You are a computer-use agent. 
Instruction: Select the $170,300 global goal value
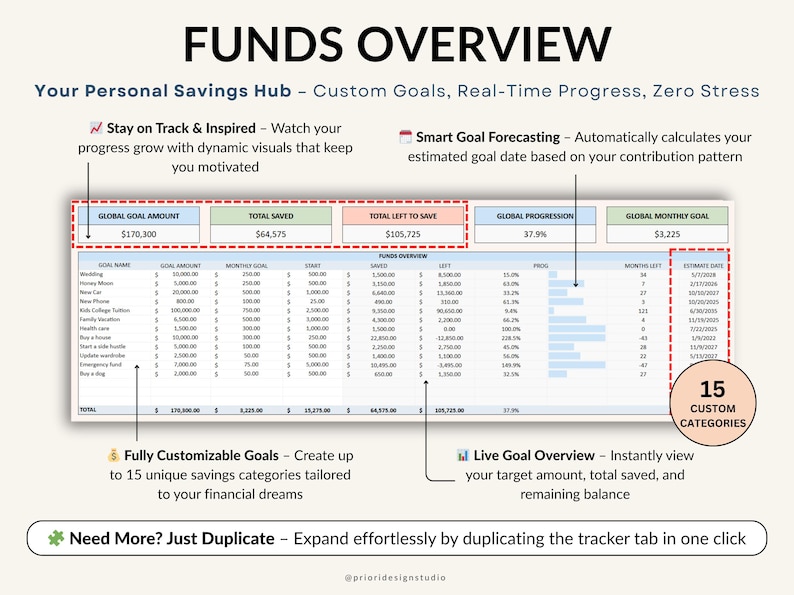pos(139,234)
